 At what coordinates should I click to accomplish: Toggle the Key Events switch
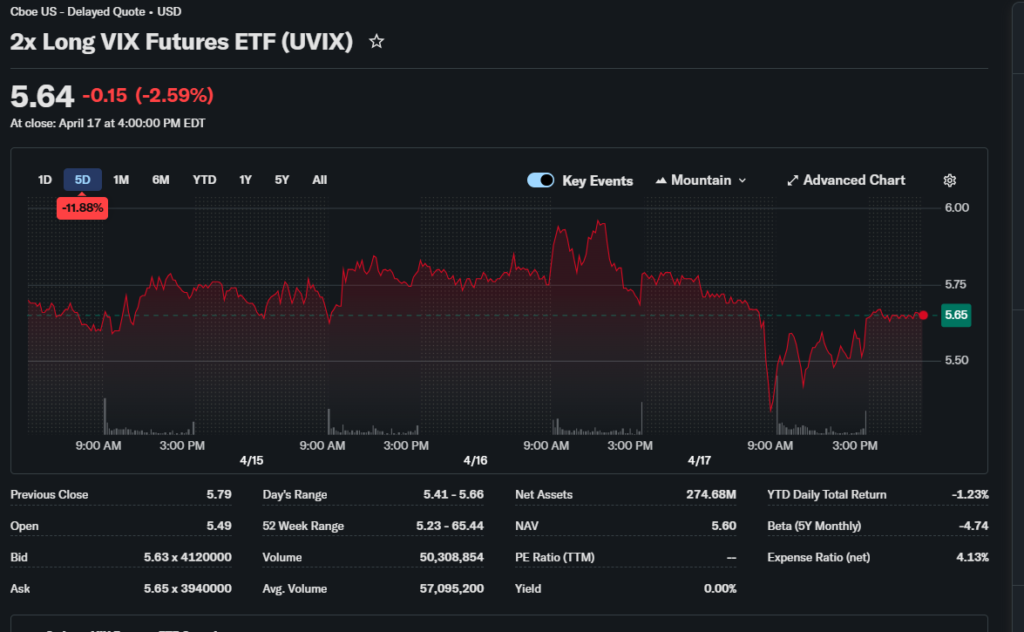click(x=541, y=181)
